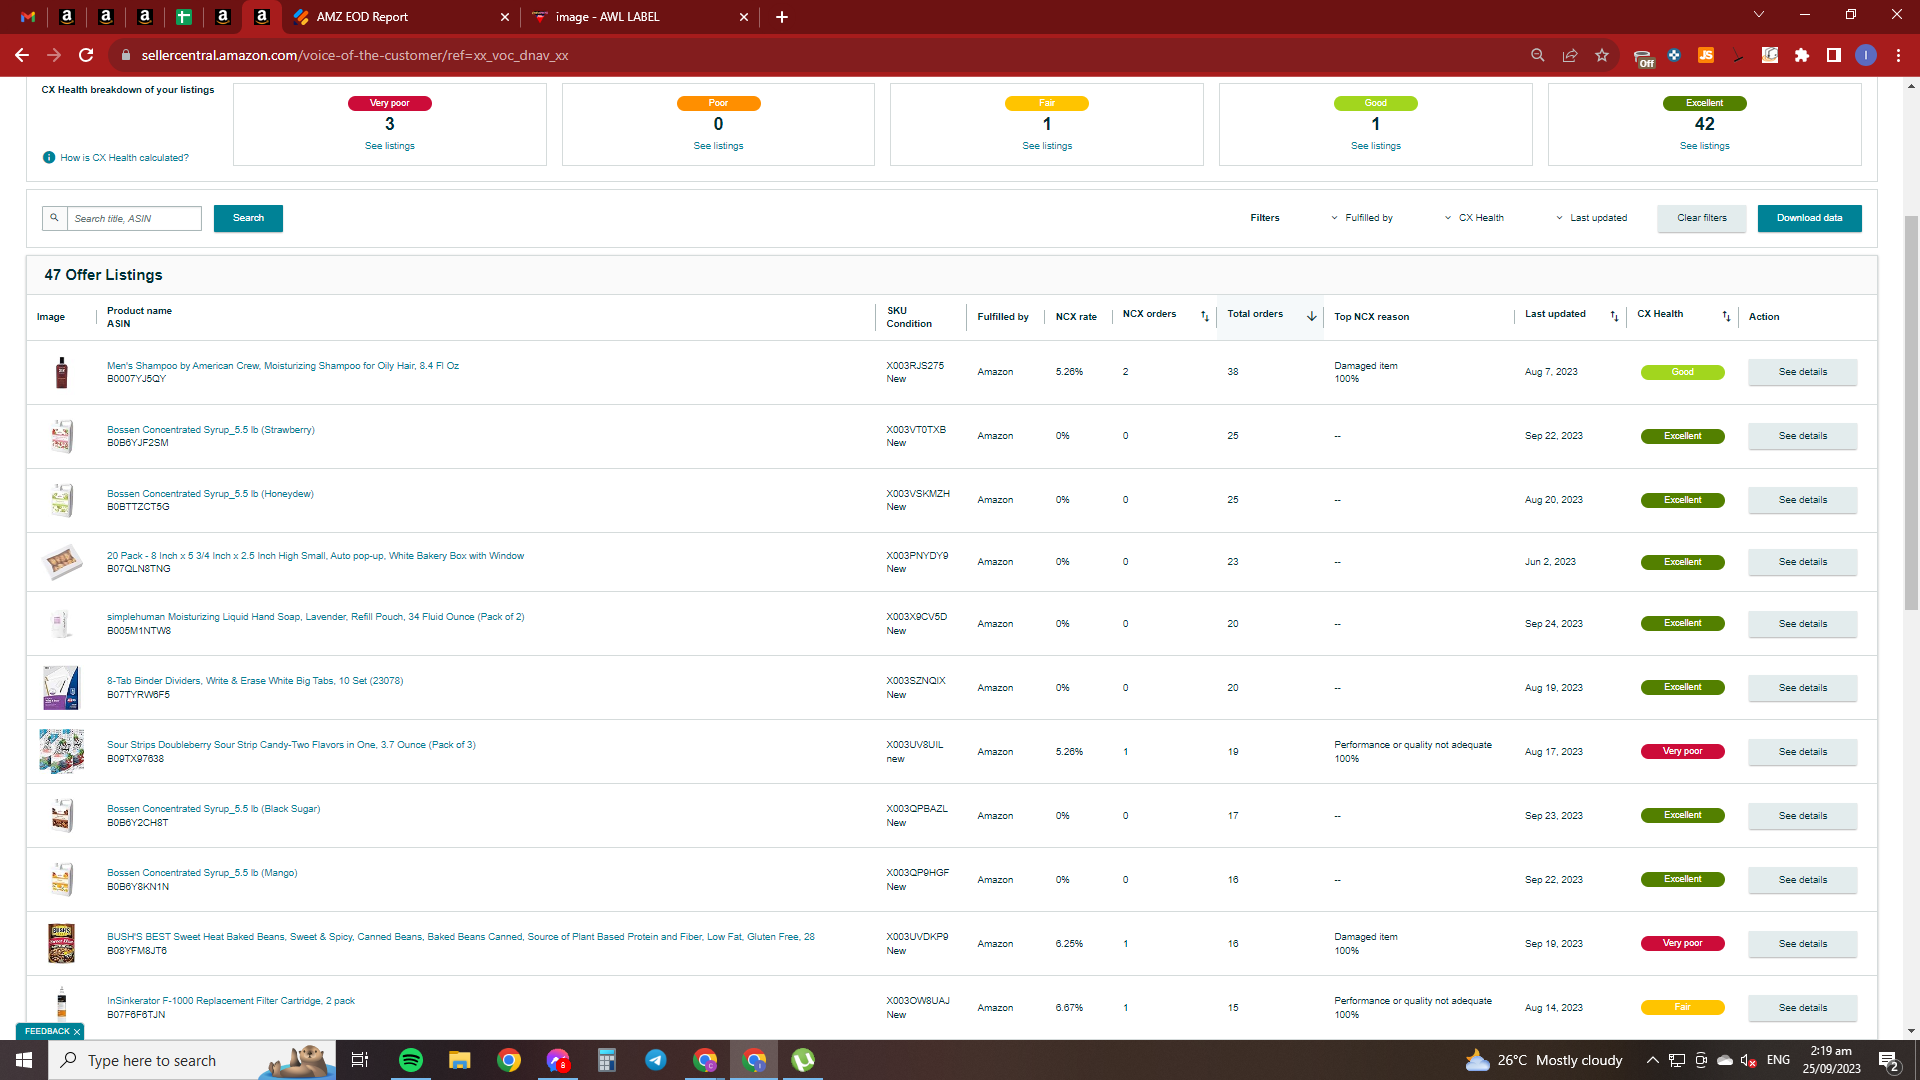Screen dimensions: 1920x1080
Task: Toggle the browser side panel icon
Action: click(1834, 55)
